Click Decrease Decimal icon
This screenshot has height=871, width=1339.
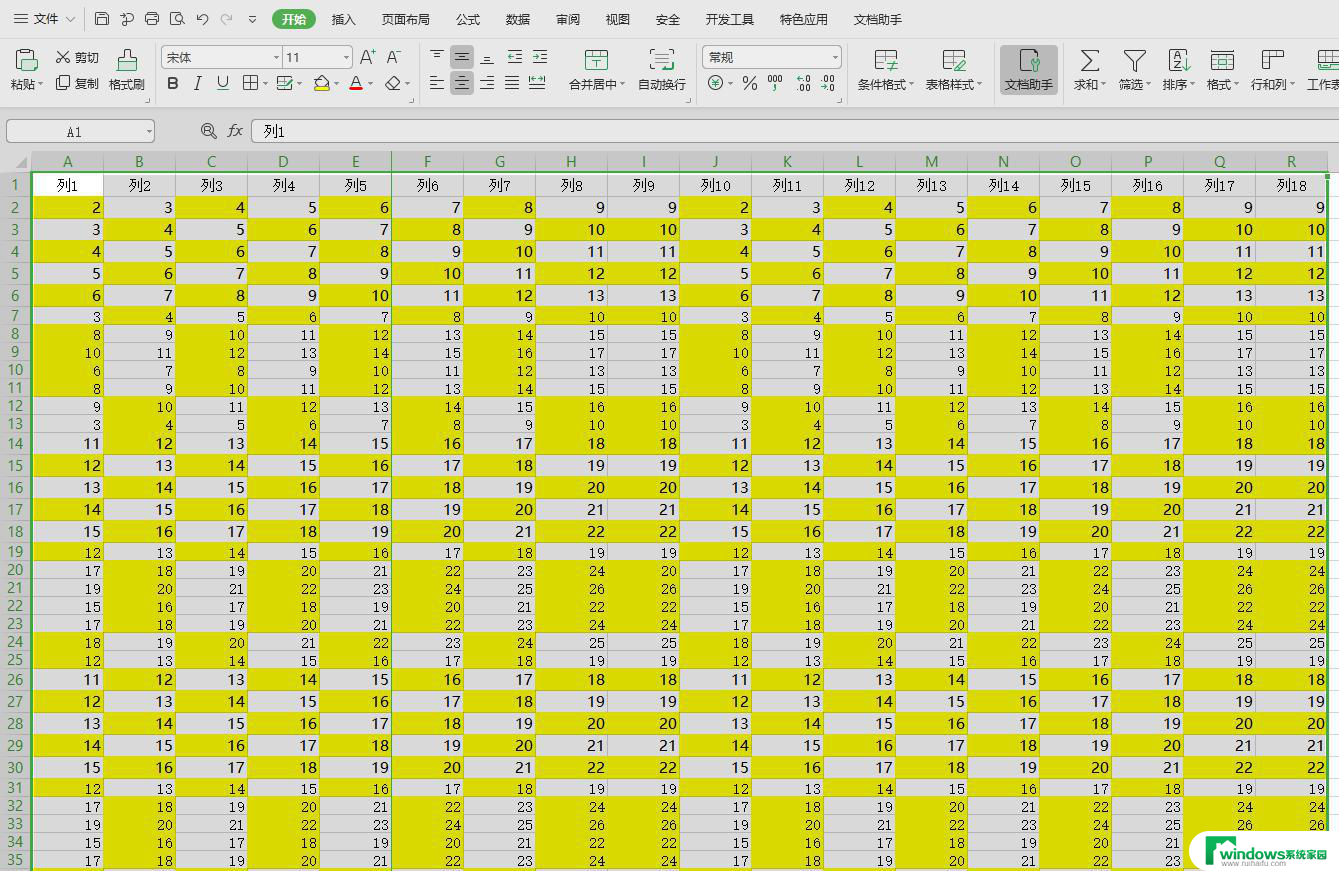pyautogui.click(x=830, y=83)
